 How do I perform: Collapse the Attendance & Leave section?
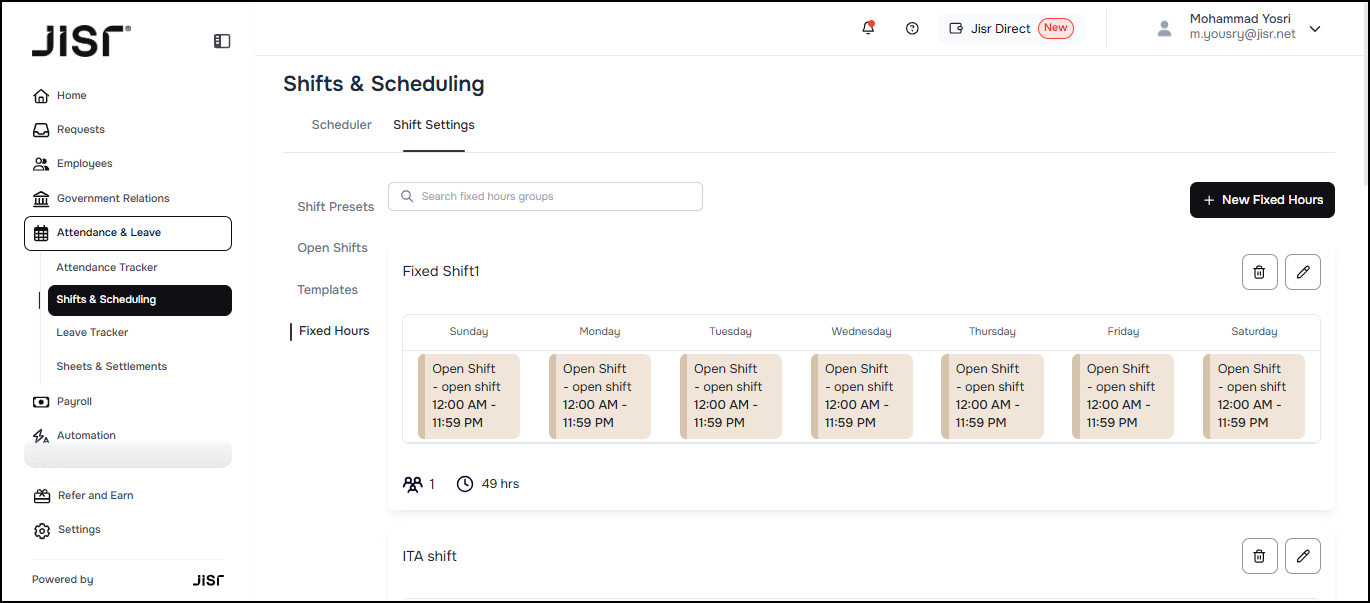pos(128,233)
